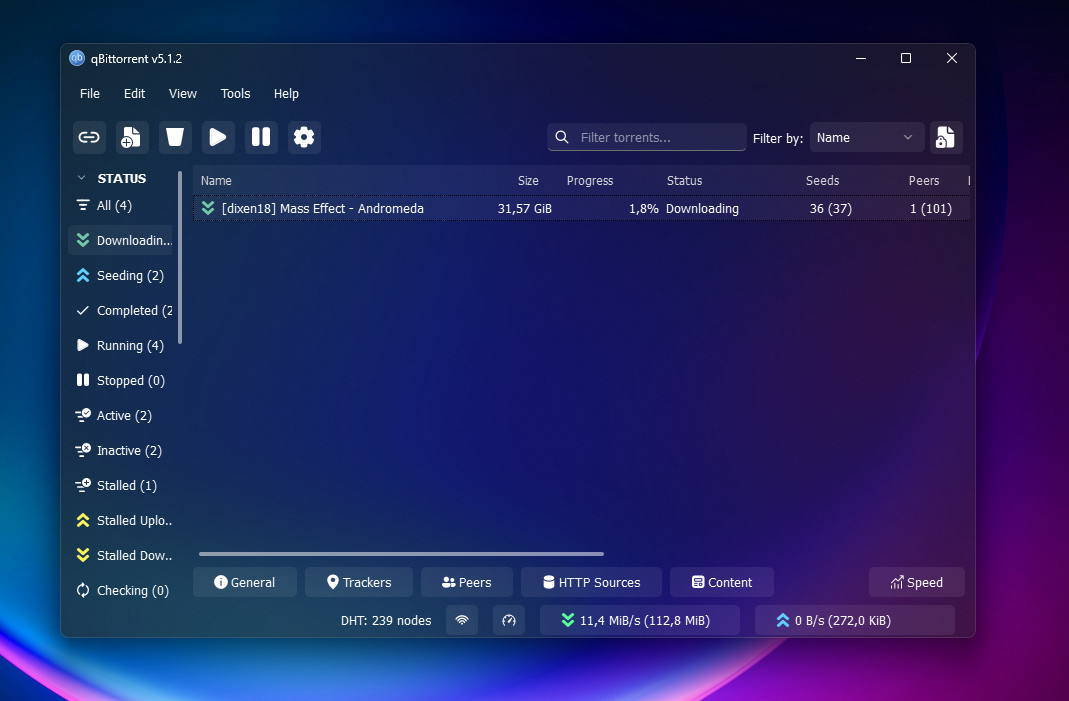The image size is (1069, 701).
Task: Select the Checking (0) filter
Action: tap(121, 591)
